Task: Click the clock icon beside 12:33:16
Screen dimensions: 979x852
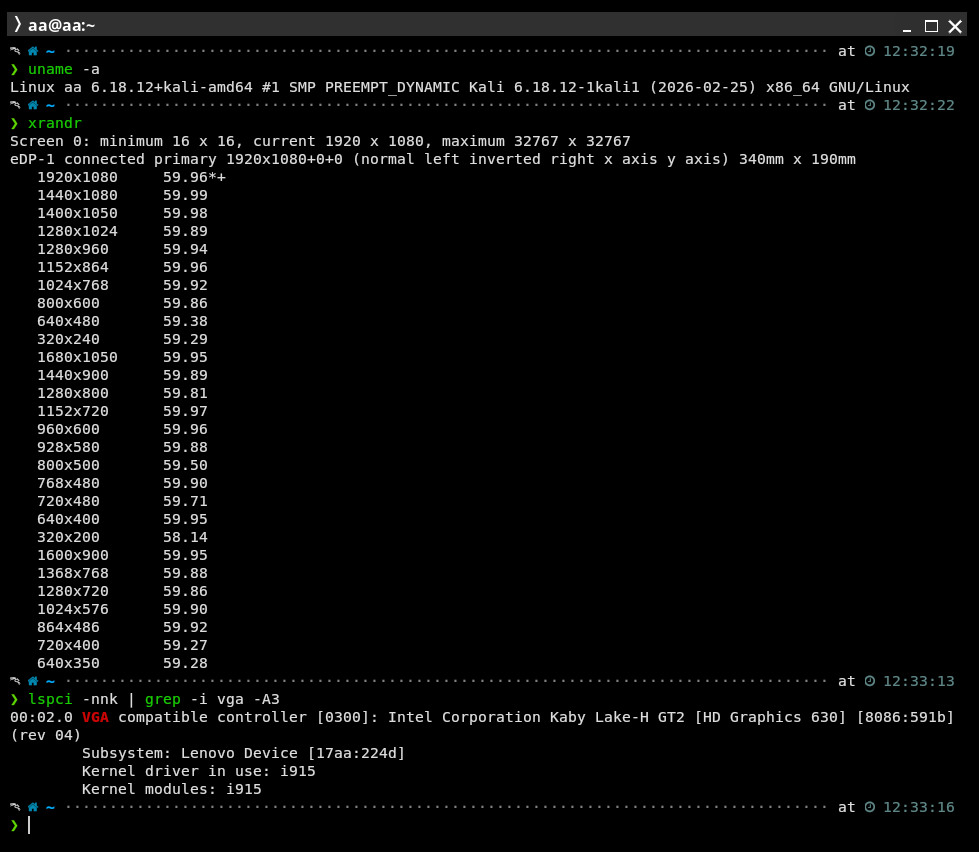Action: (x=870, y=807)
